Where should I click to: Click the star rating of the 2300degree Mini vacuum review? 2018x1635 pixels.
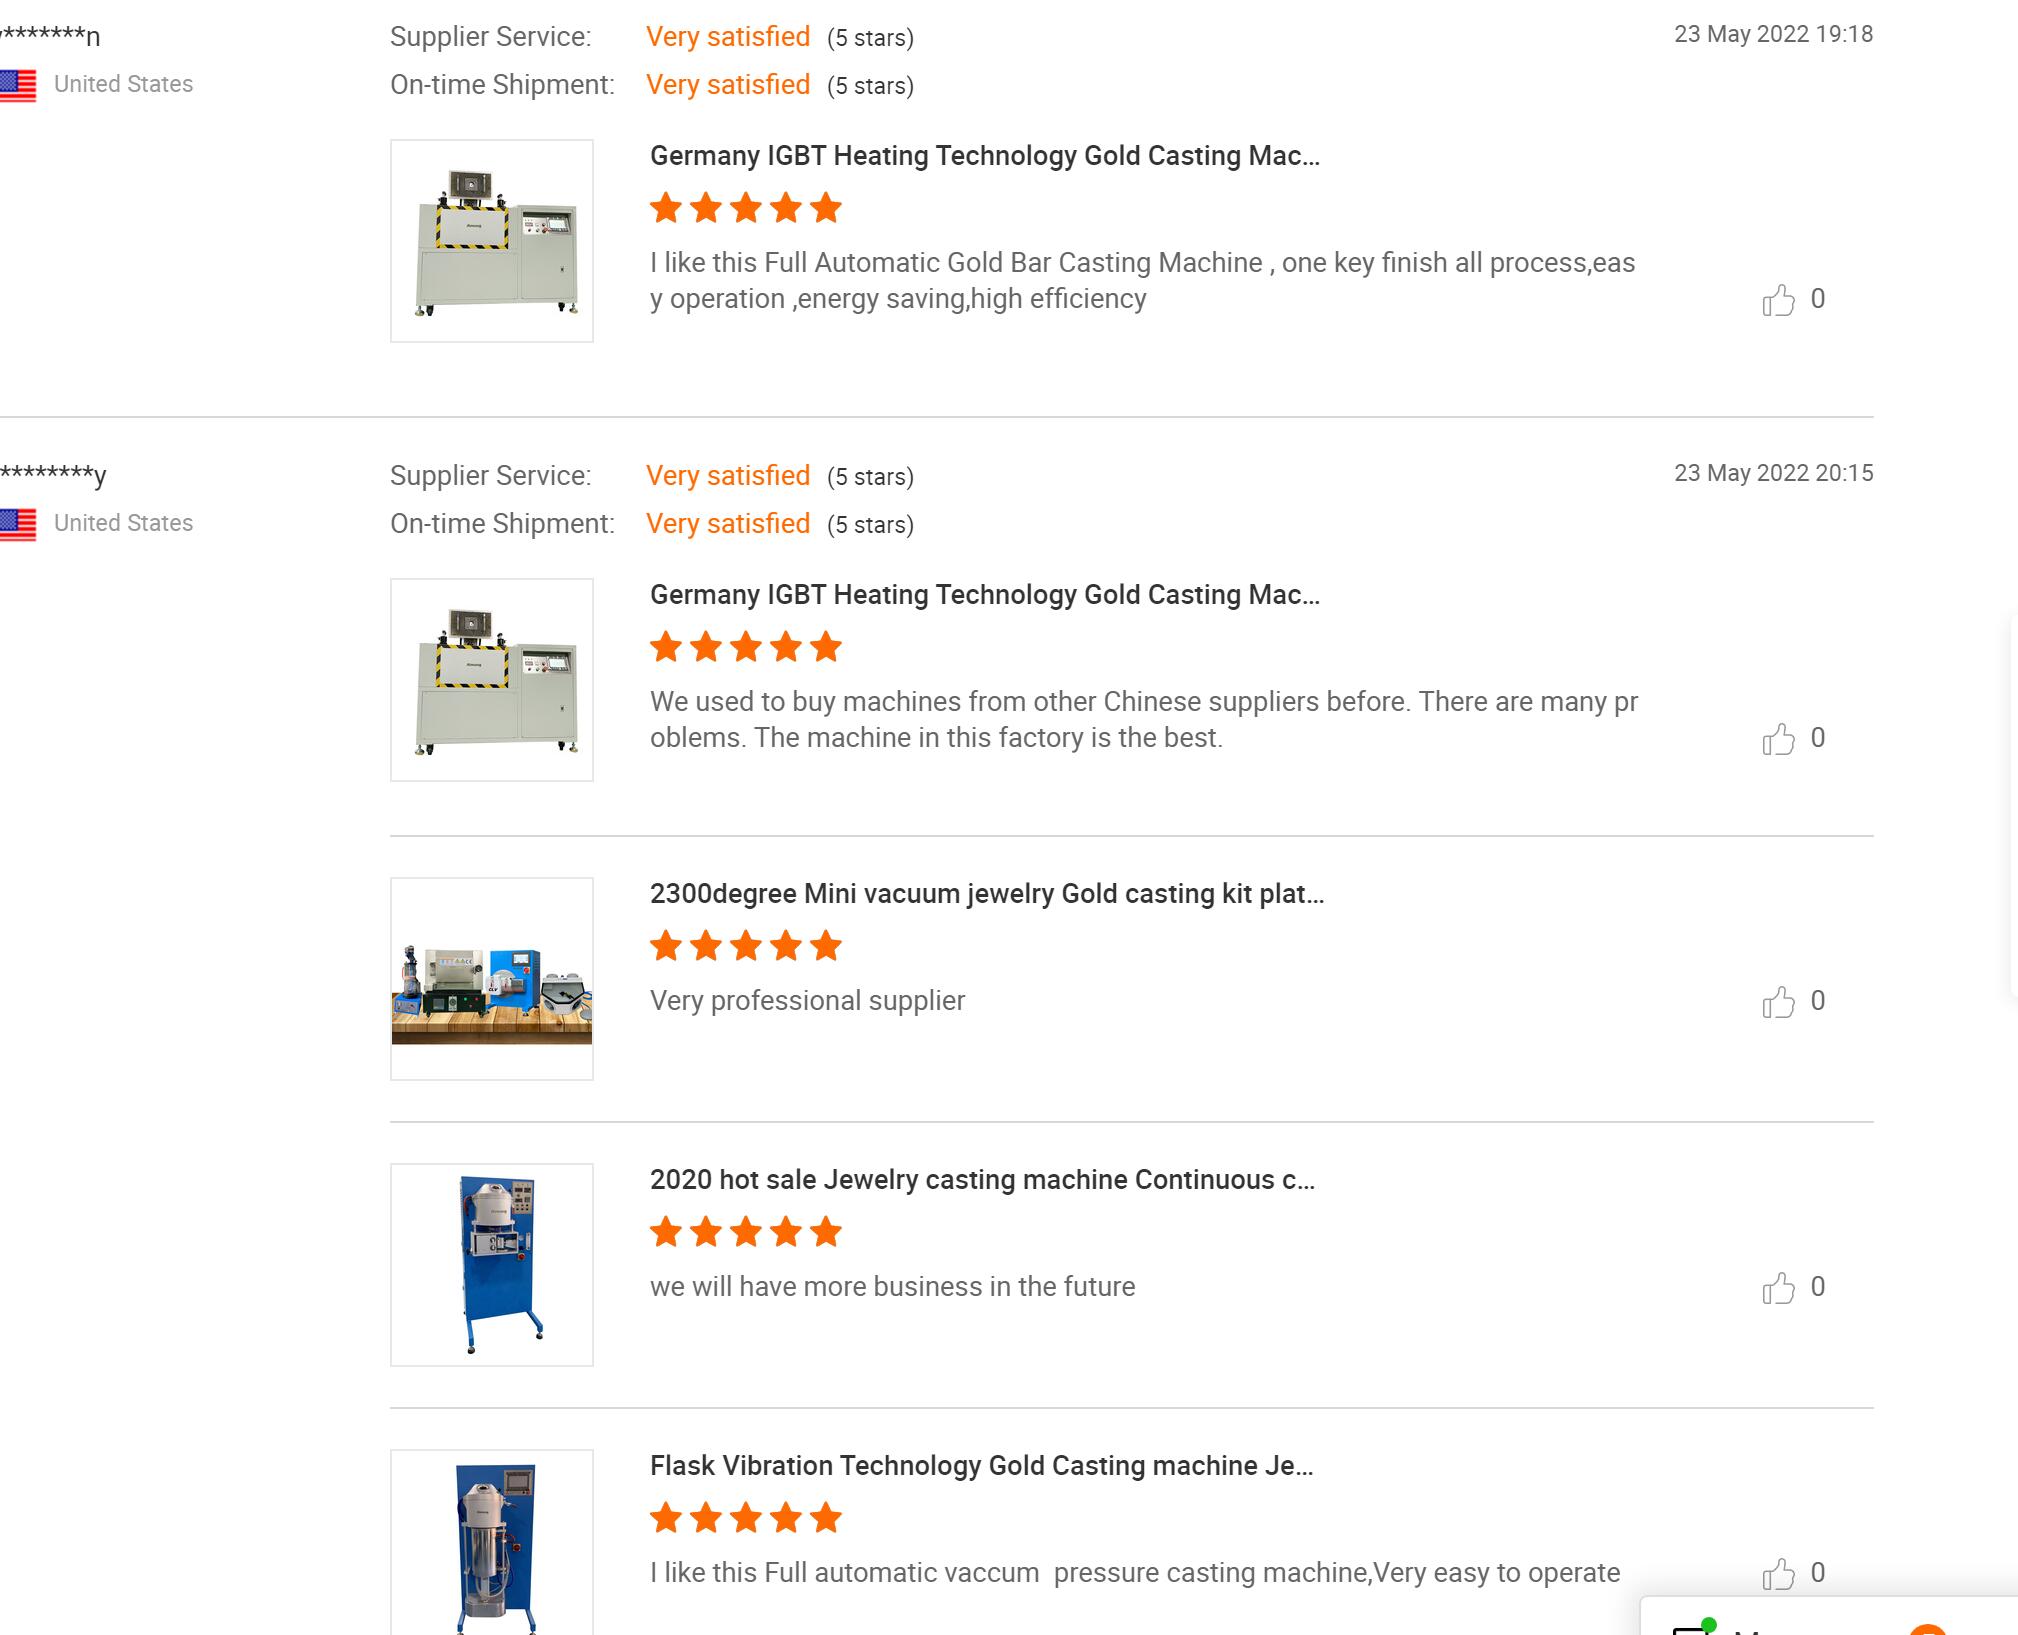pyautogui.click(x=745, y=945)
